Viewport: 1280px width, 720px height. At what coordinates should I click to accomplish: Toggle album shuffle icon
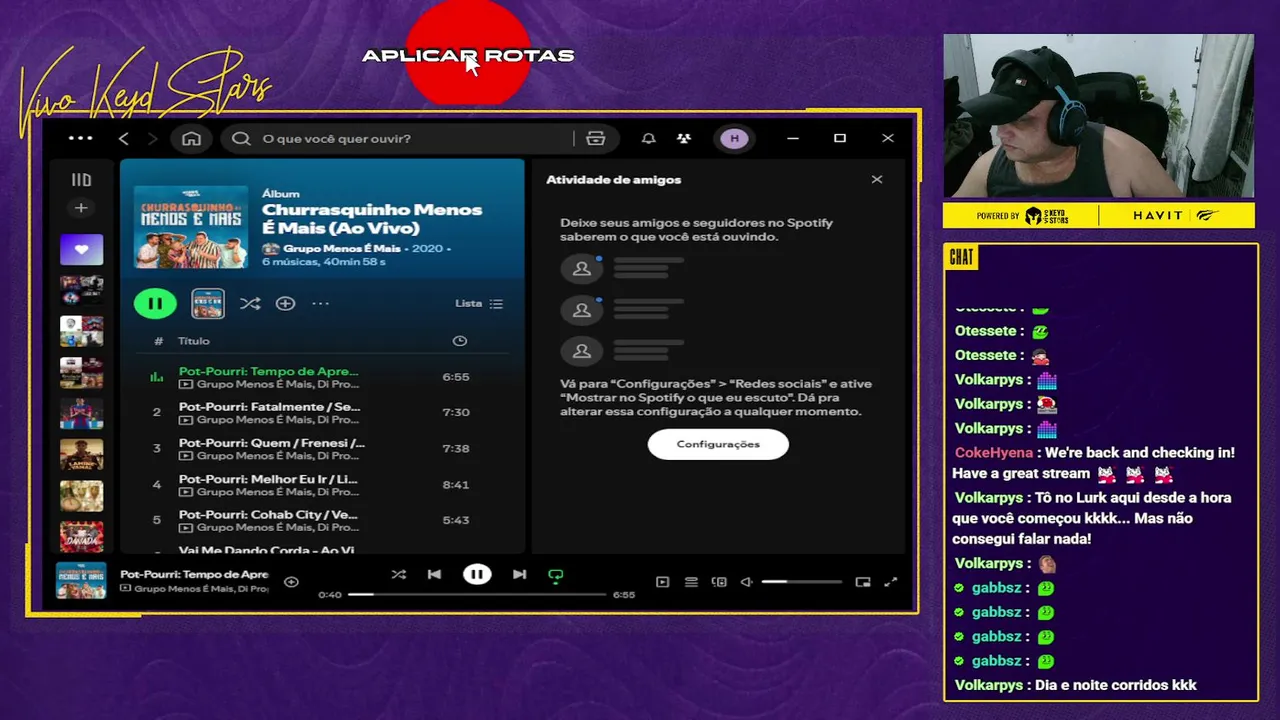point(250,303)
